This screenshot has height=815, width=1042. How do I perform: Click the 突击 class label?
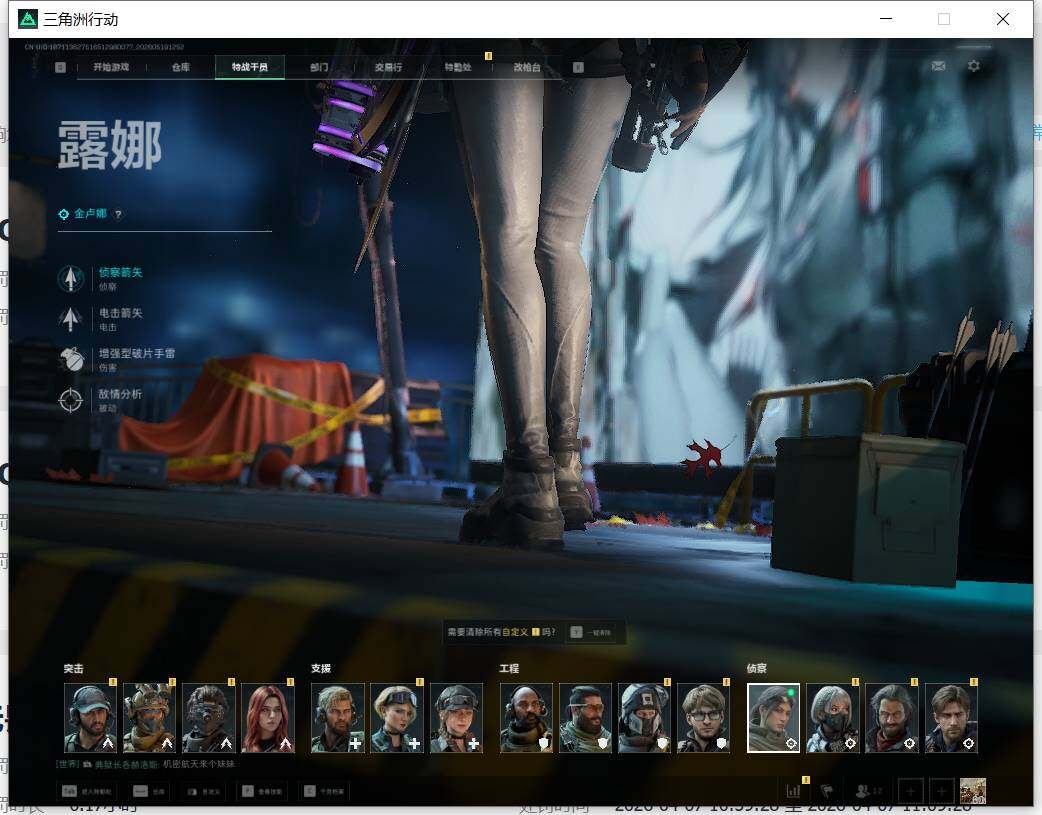tap(74, 669)
